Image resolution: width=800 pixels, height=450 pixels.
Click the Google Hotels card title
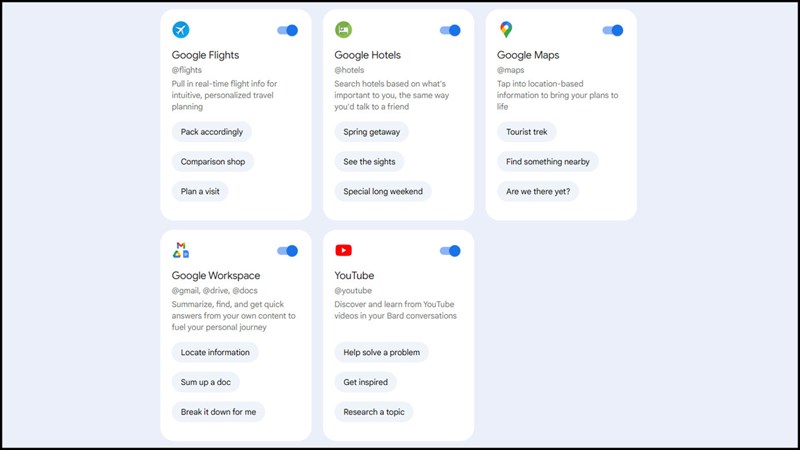point(367,55)
